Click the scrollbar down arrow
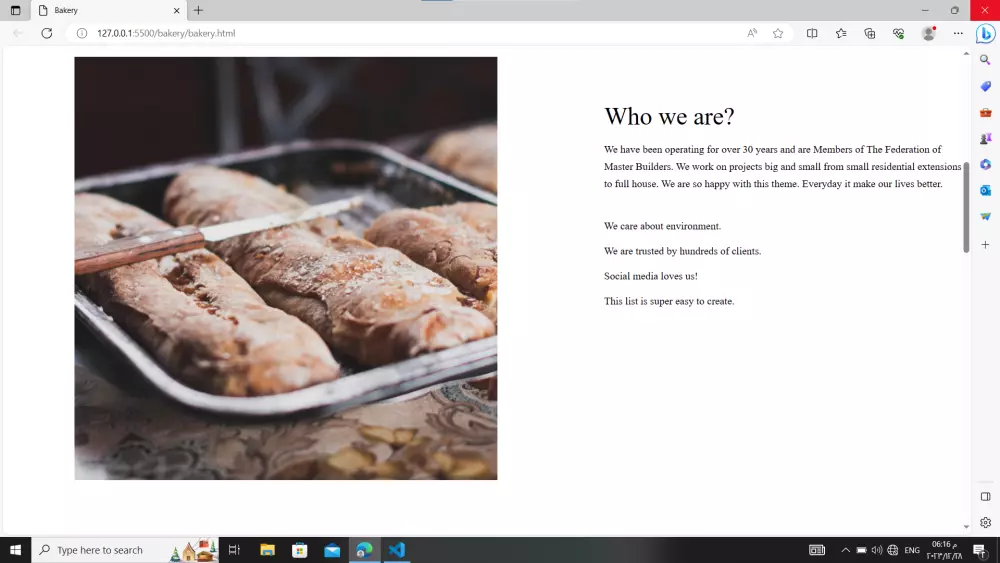 pyautogui.click(x=966, y=527)
